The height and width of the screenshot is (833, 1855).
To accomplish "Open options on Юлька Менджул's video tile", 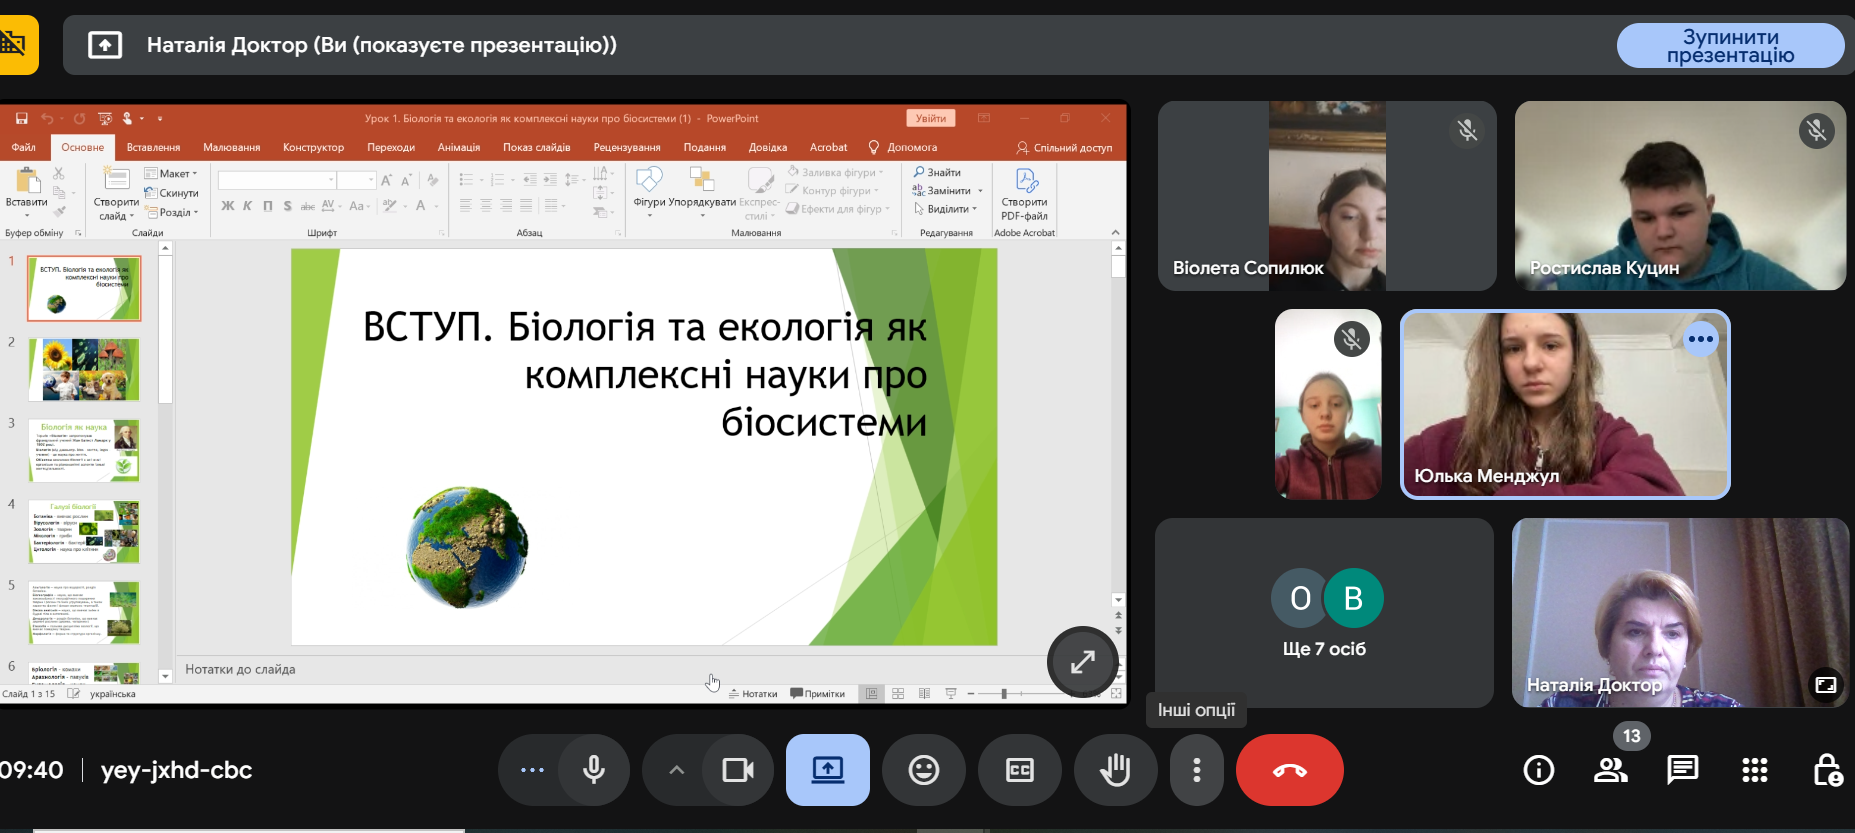I will (x=1701, y=339).
